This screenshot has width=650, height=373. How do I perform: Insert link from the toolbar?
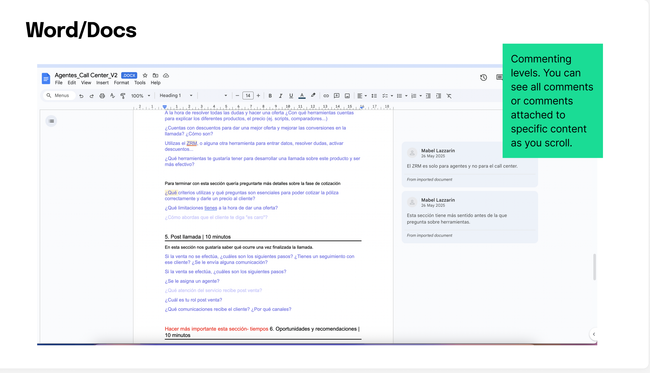(326, 96)
